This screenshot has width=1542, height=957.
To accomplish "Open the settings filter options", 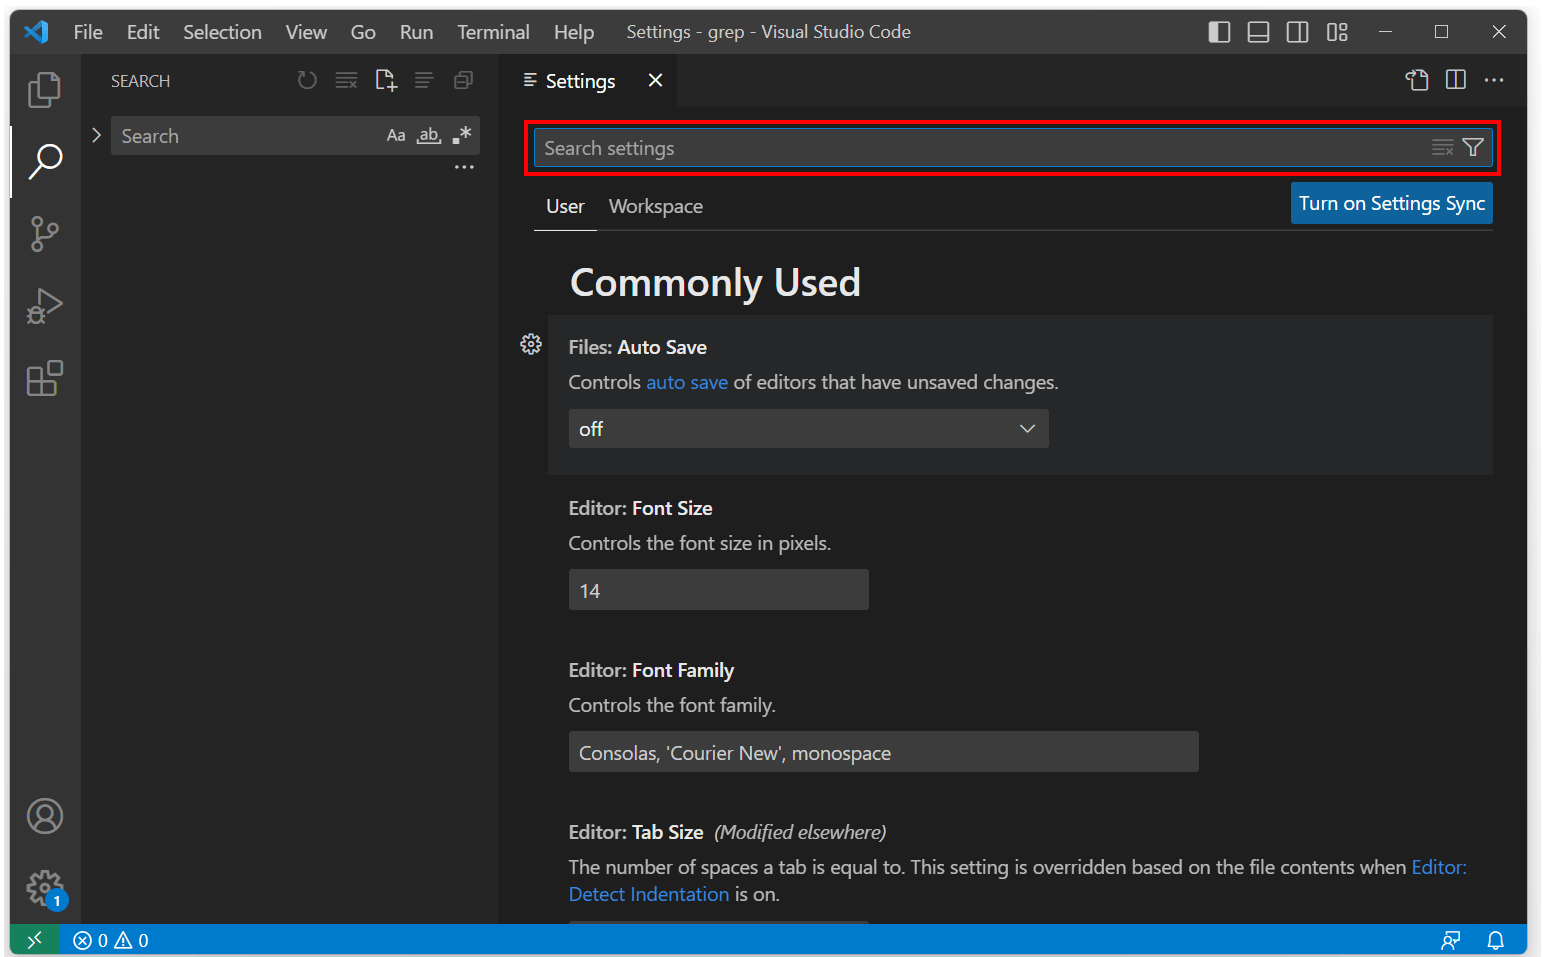I will point(1472,147).
